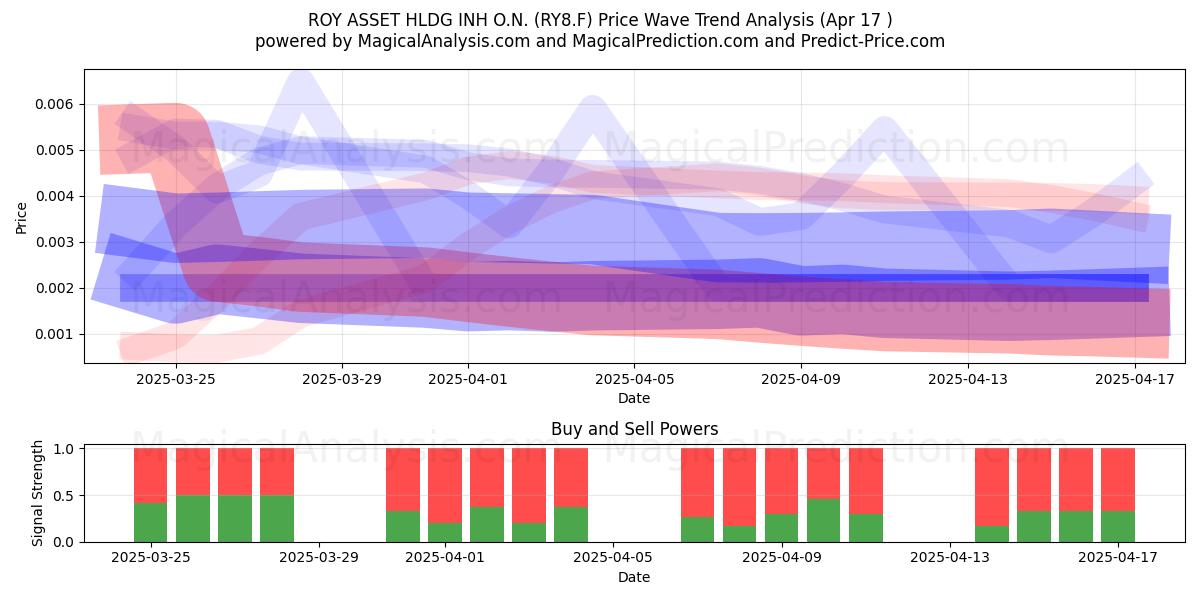Viewport: 1200px width, 600px height.
Task: Click 2025-04-13 tick on the price chart axis
Action: point(968,379)
